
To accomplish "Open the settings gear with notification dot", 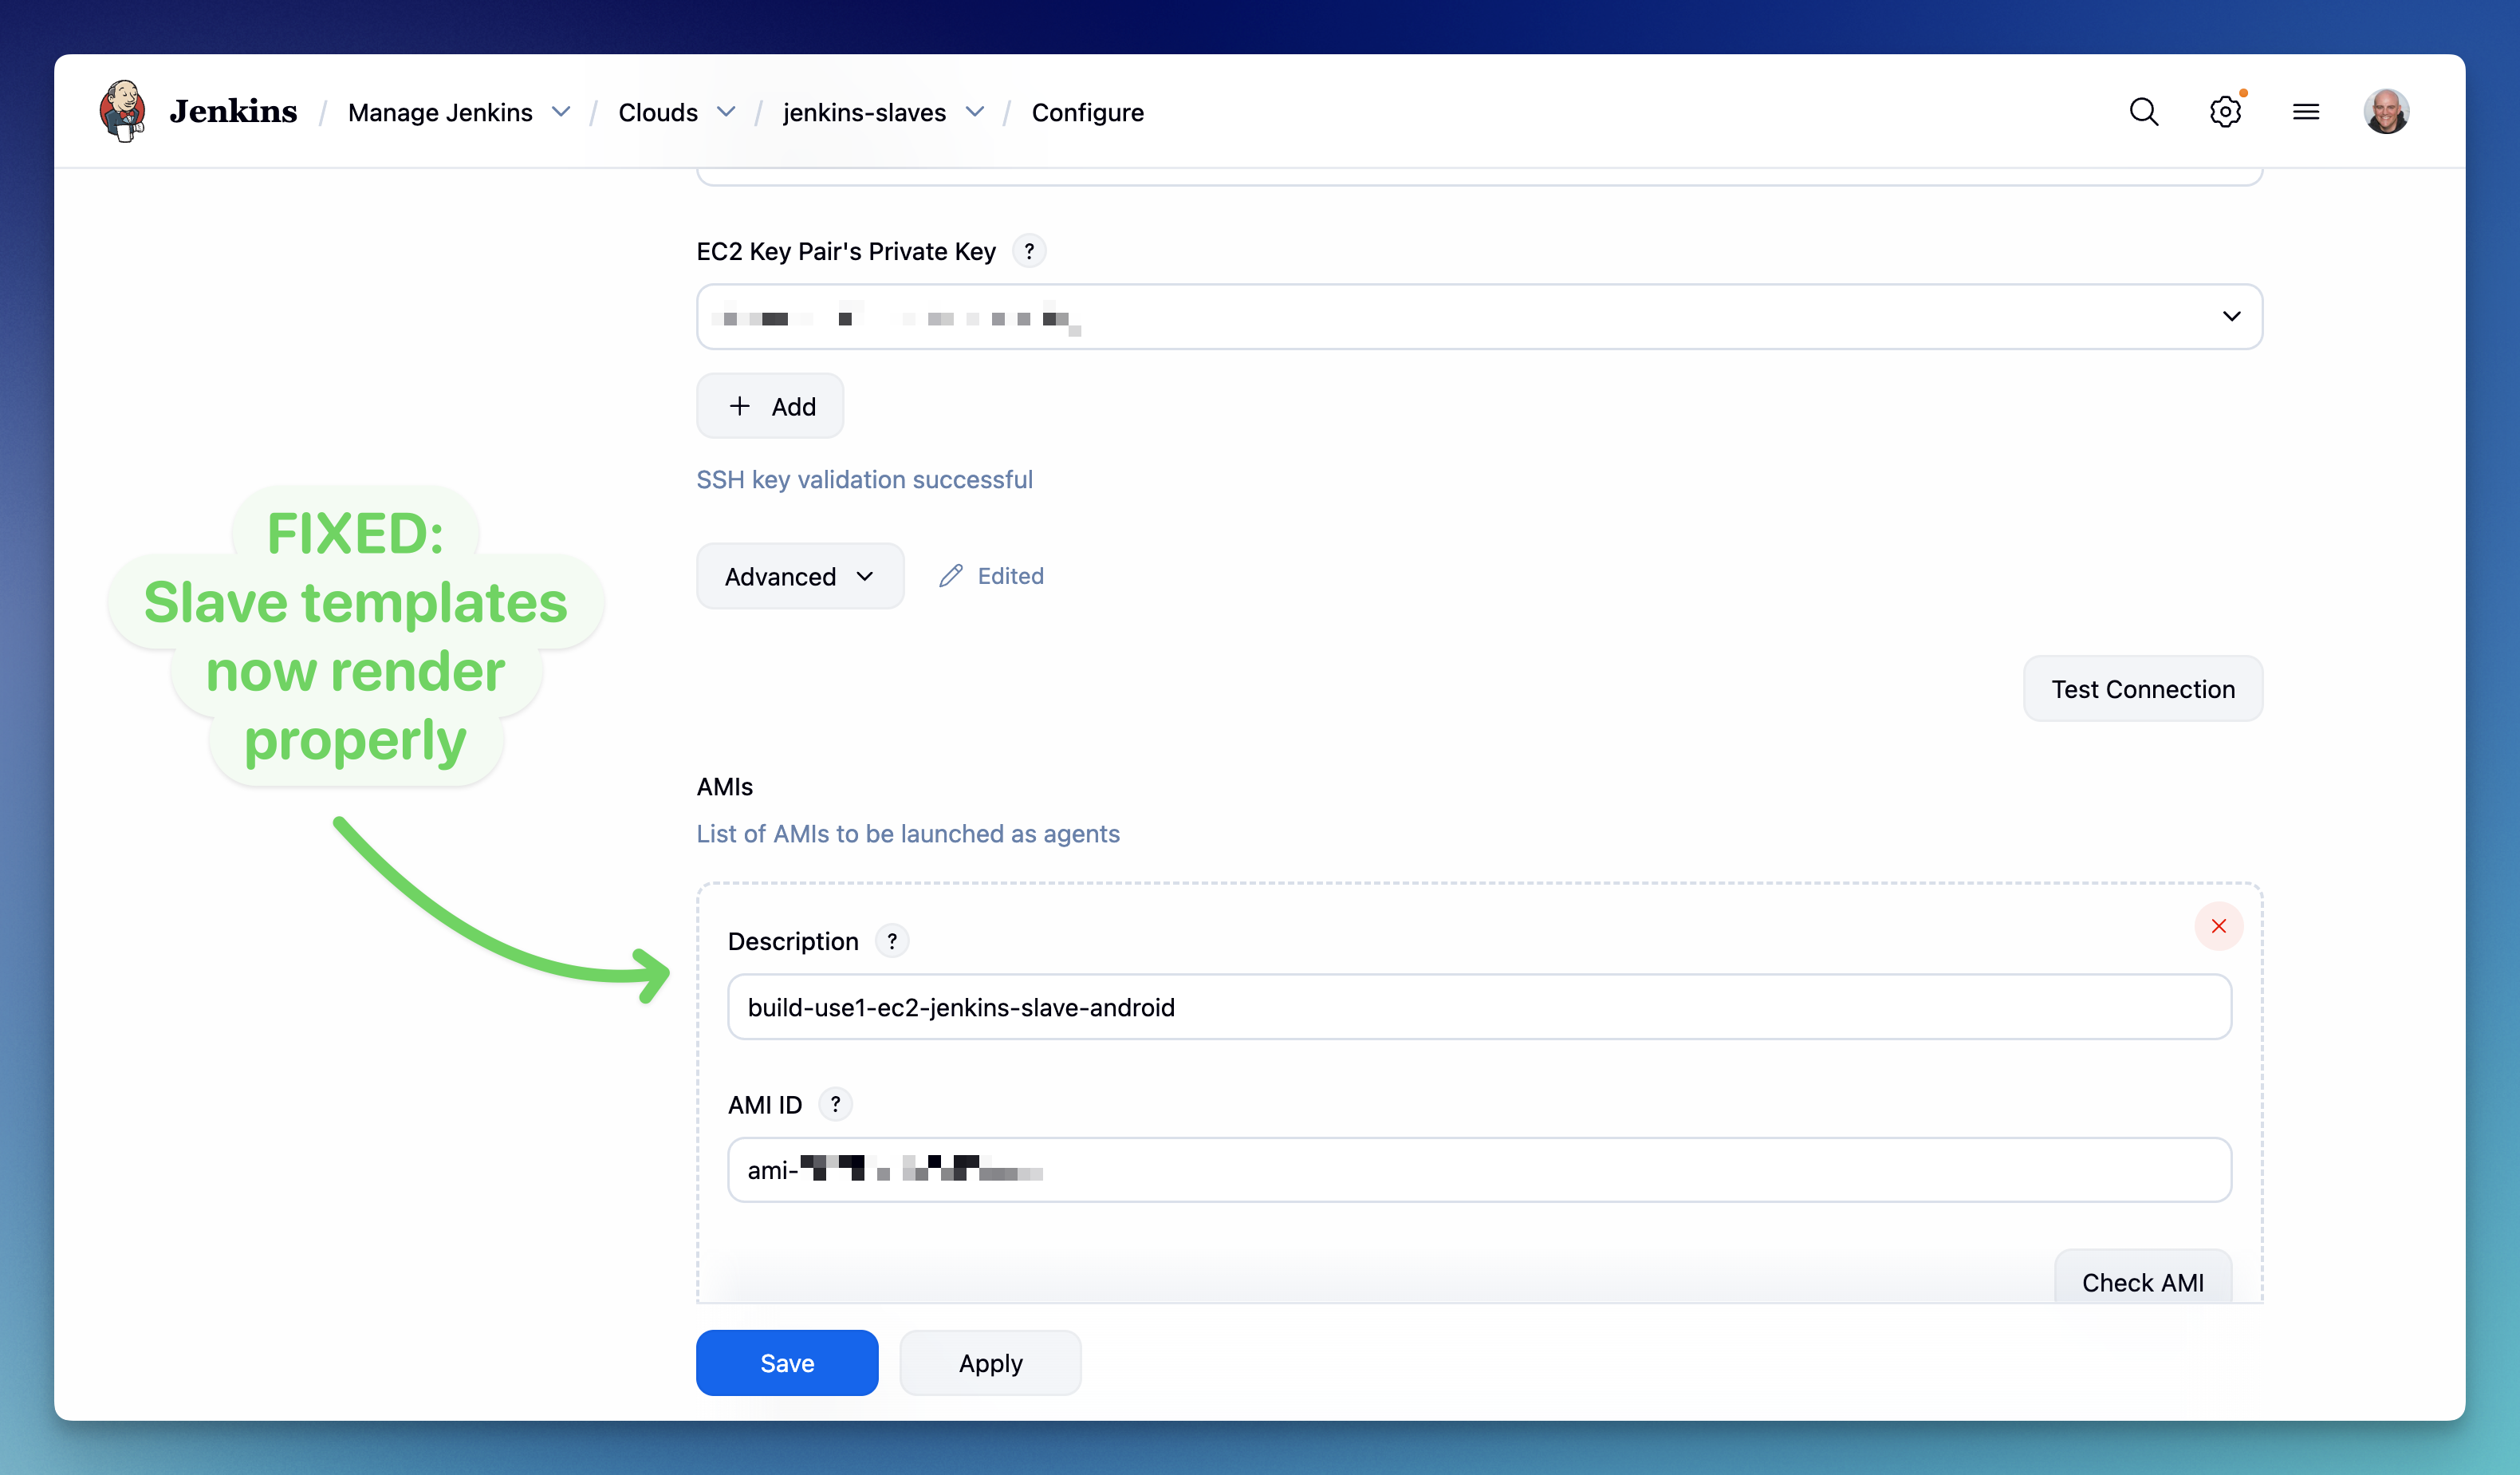I will click(x=2225, y=111).
